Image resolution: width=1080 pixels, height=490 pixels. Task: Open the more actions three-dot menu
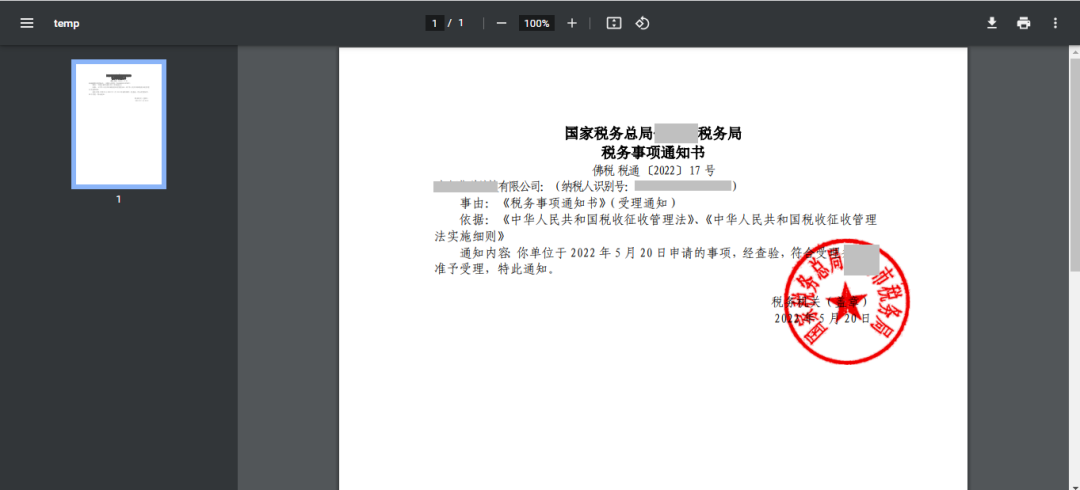point(1055,23)
